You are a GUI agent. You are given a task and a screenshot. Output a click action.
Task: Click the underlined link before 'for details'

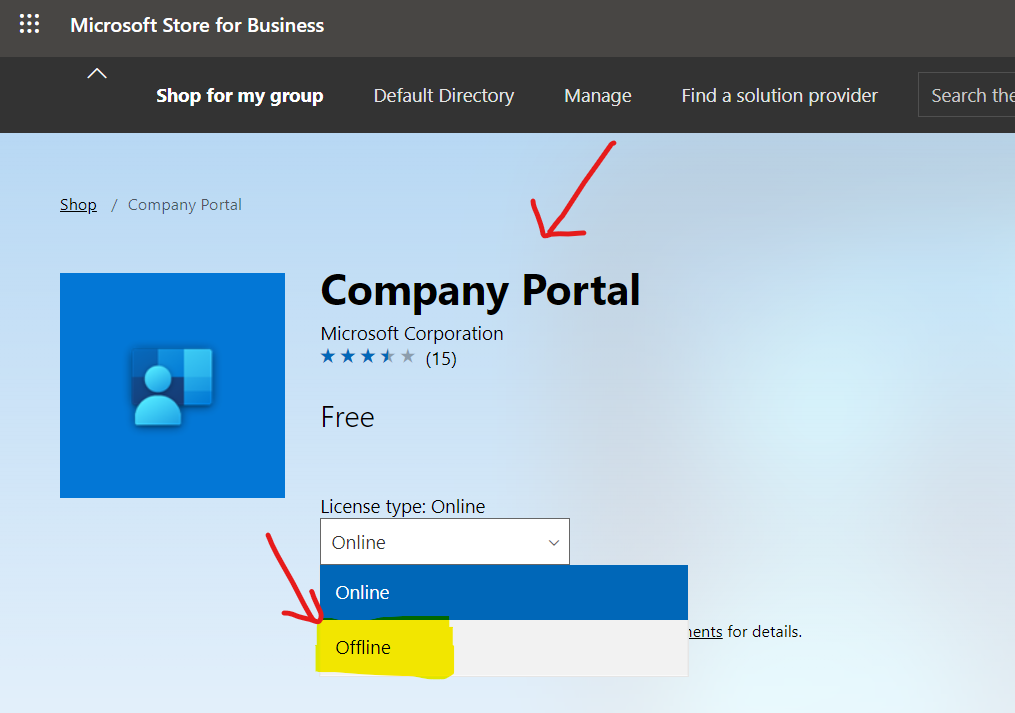tap(705, 631)
